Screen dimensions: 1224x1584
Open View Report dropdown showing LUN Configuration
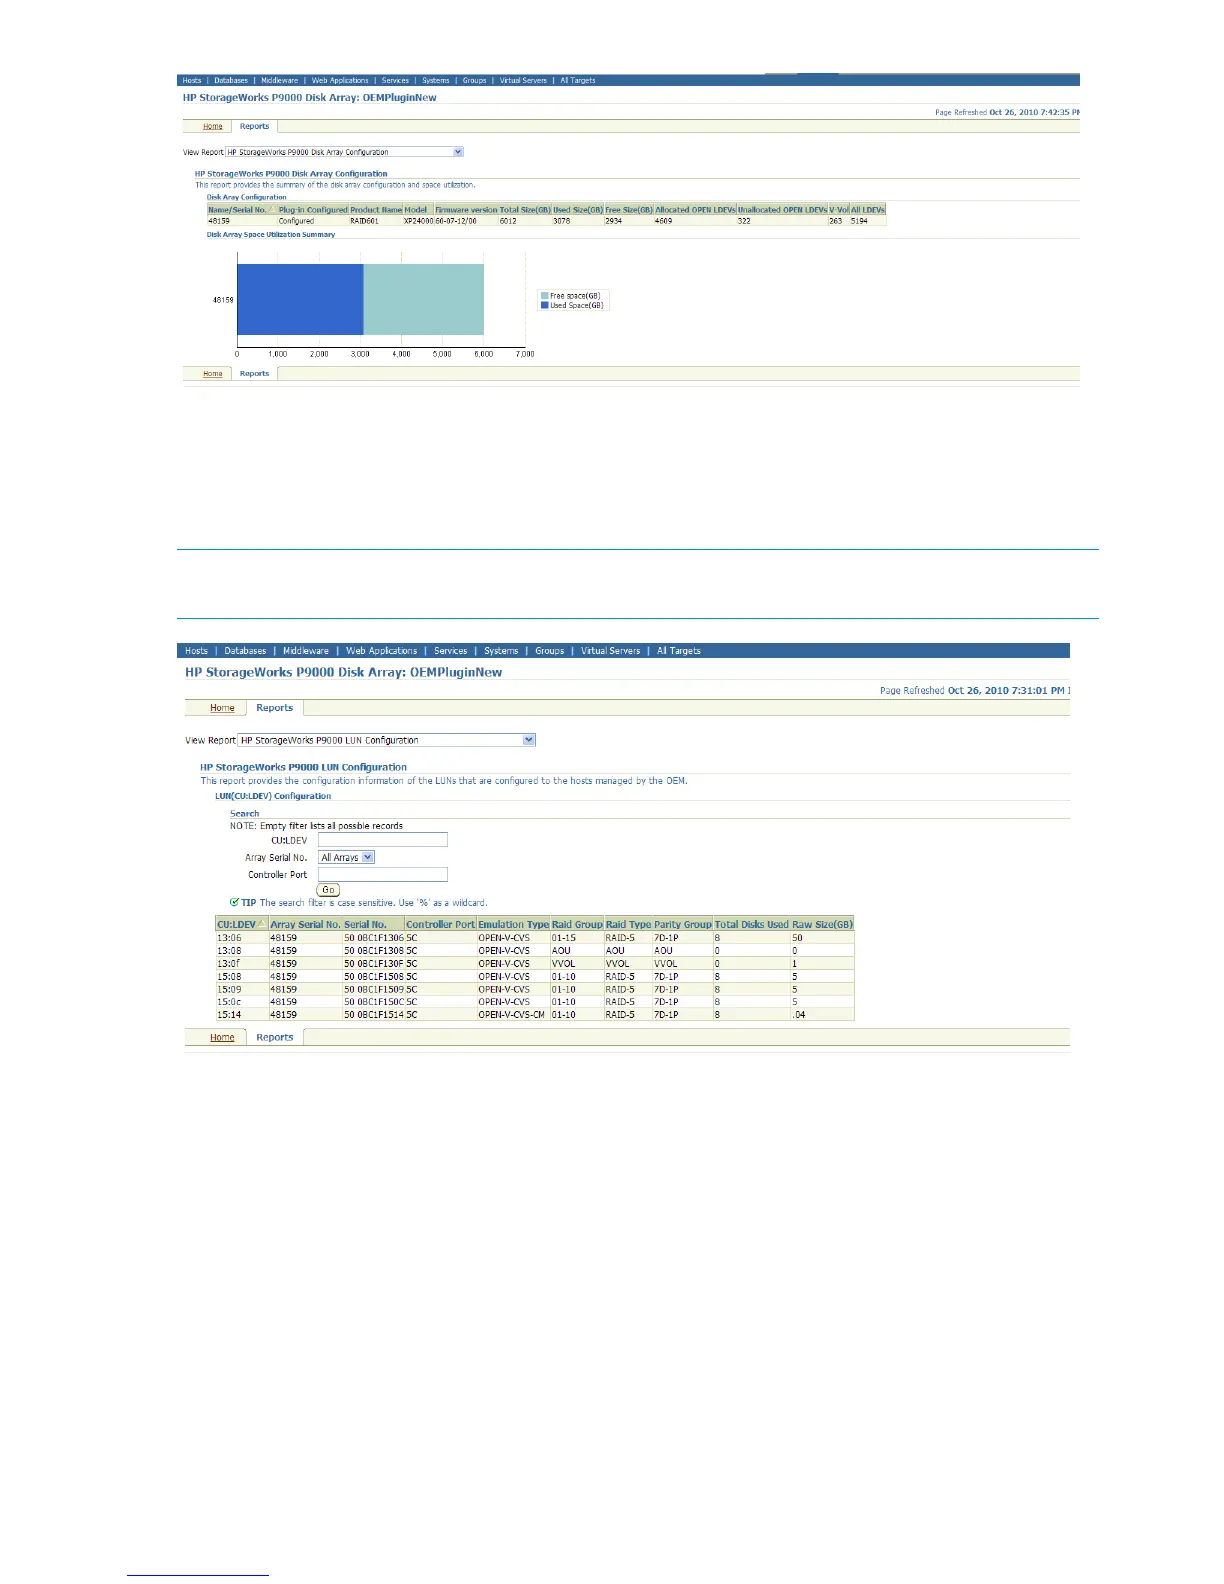point(387,740)
